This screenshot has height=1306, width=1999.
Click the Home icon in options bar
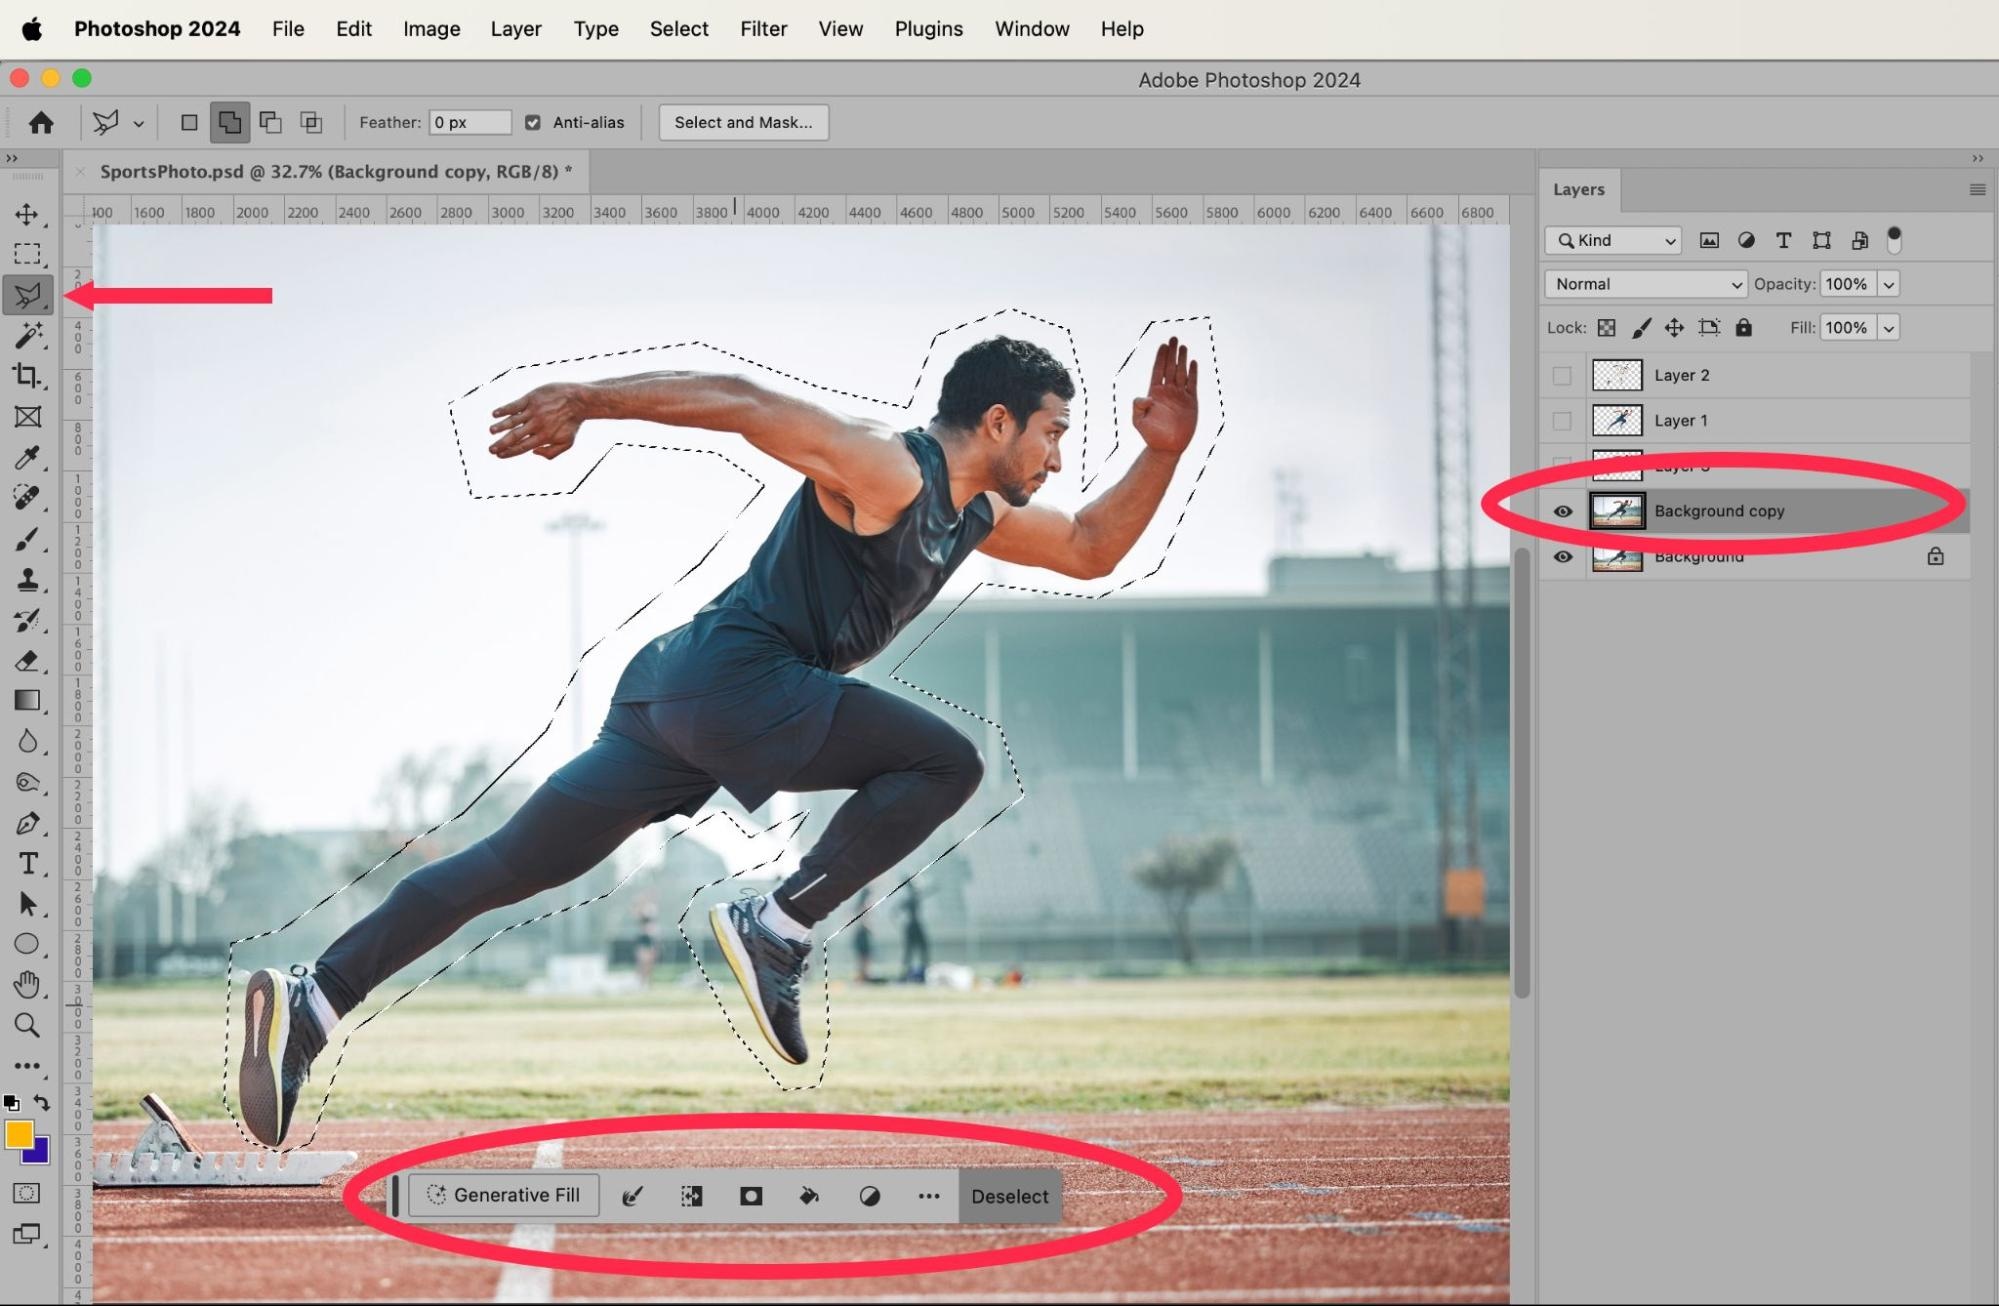pyautogui.click(x=41, y=123)
